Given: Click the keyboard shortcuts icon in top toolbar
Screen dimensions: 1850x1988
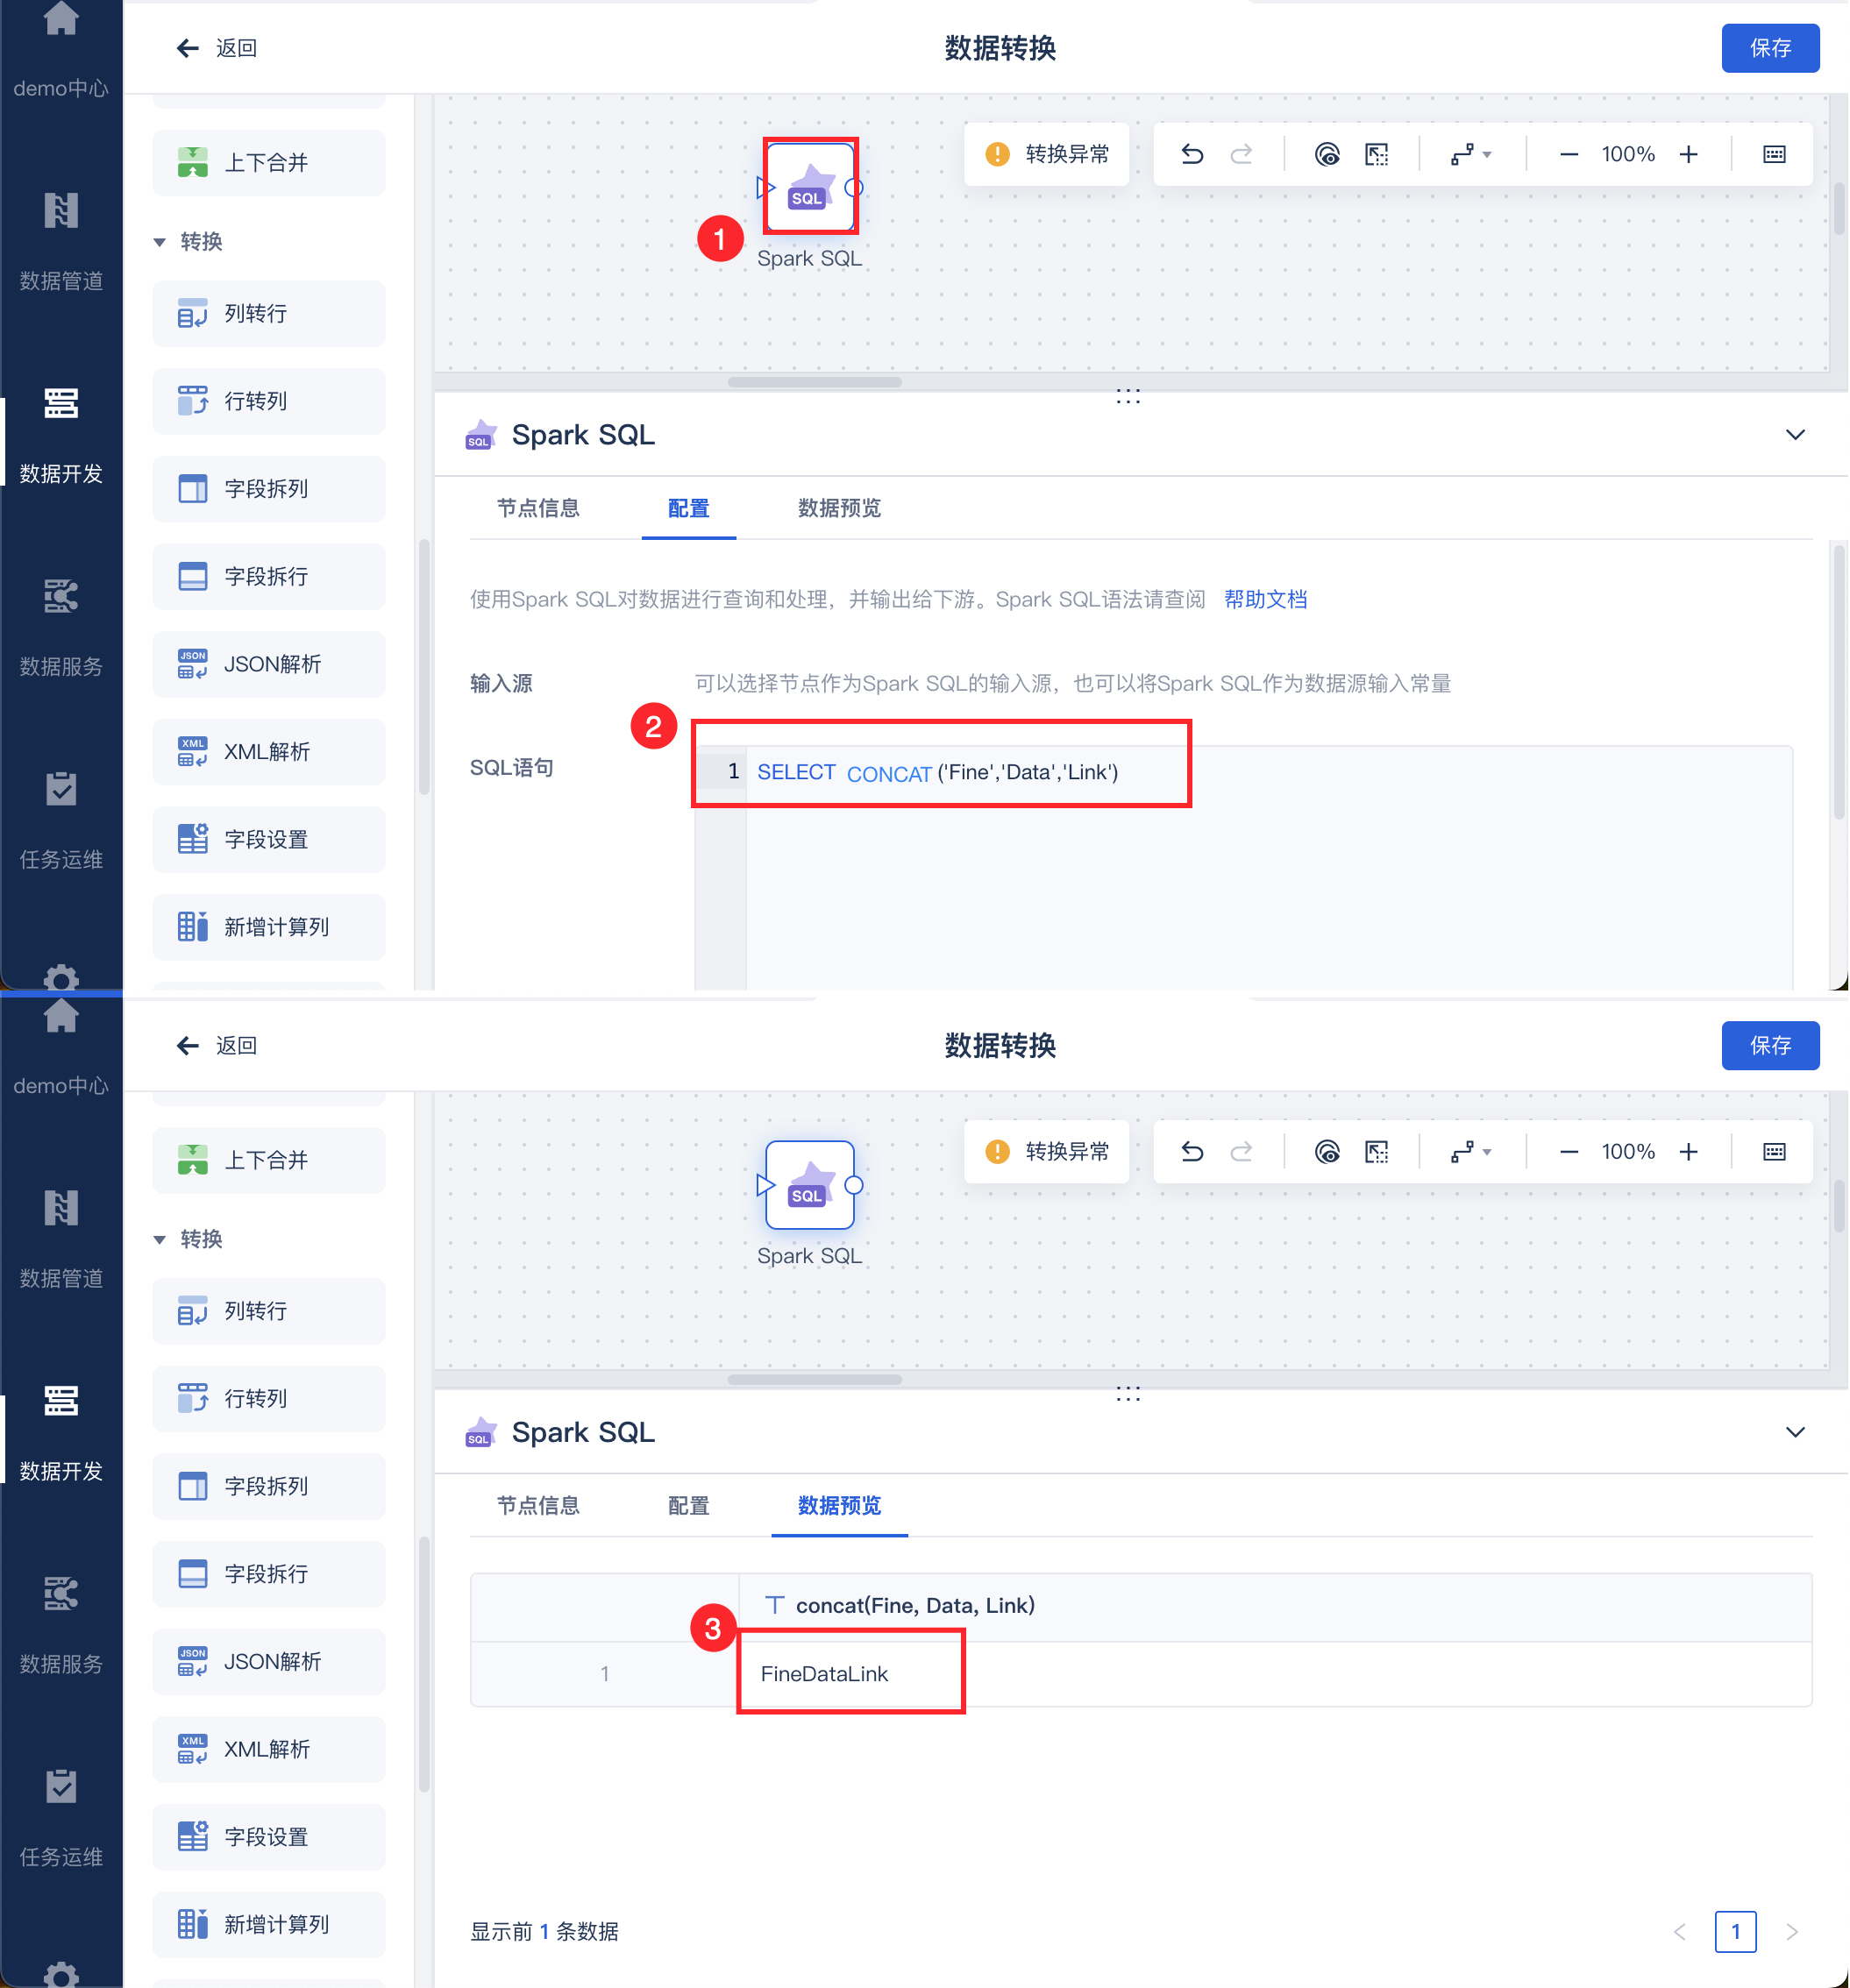Looking at the screenshot, I should coord(1774,154).
